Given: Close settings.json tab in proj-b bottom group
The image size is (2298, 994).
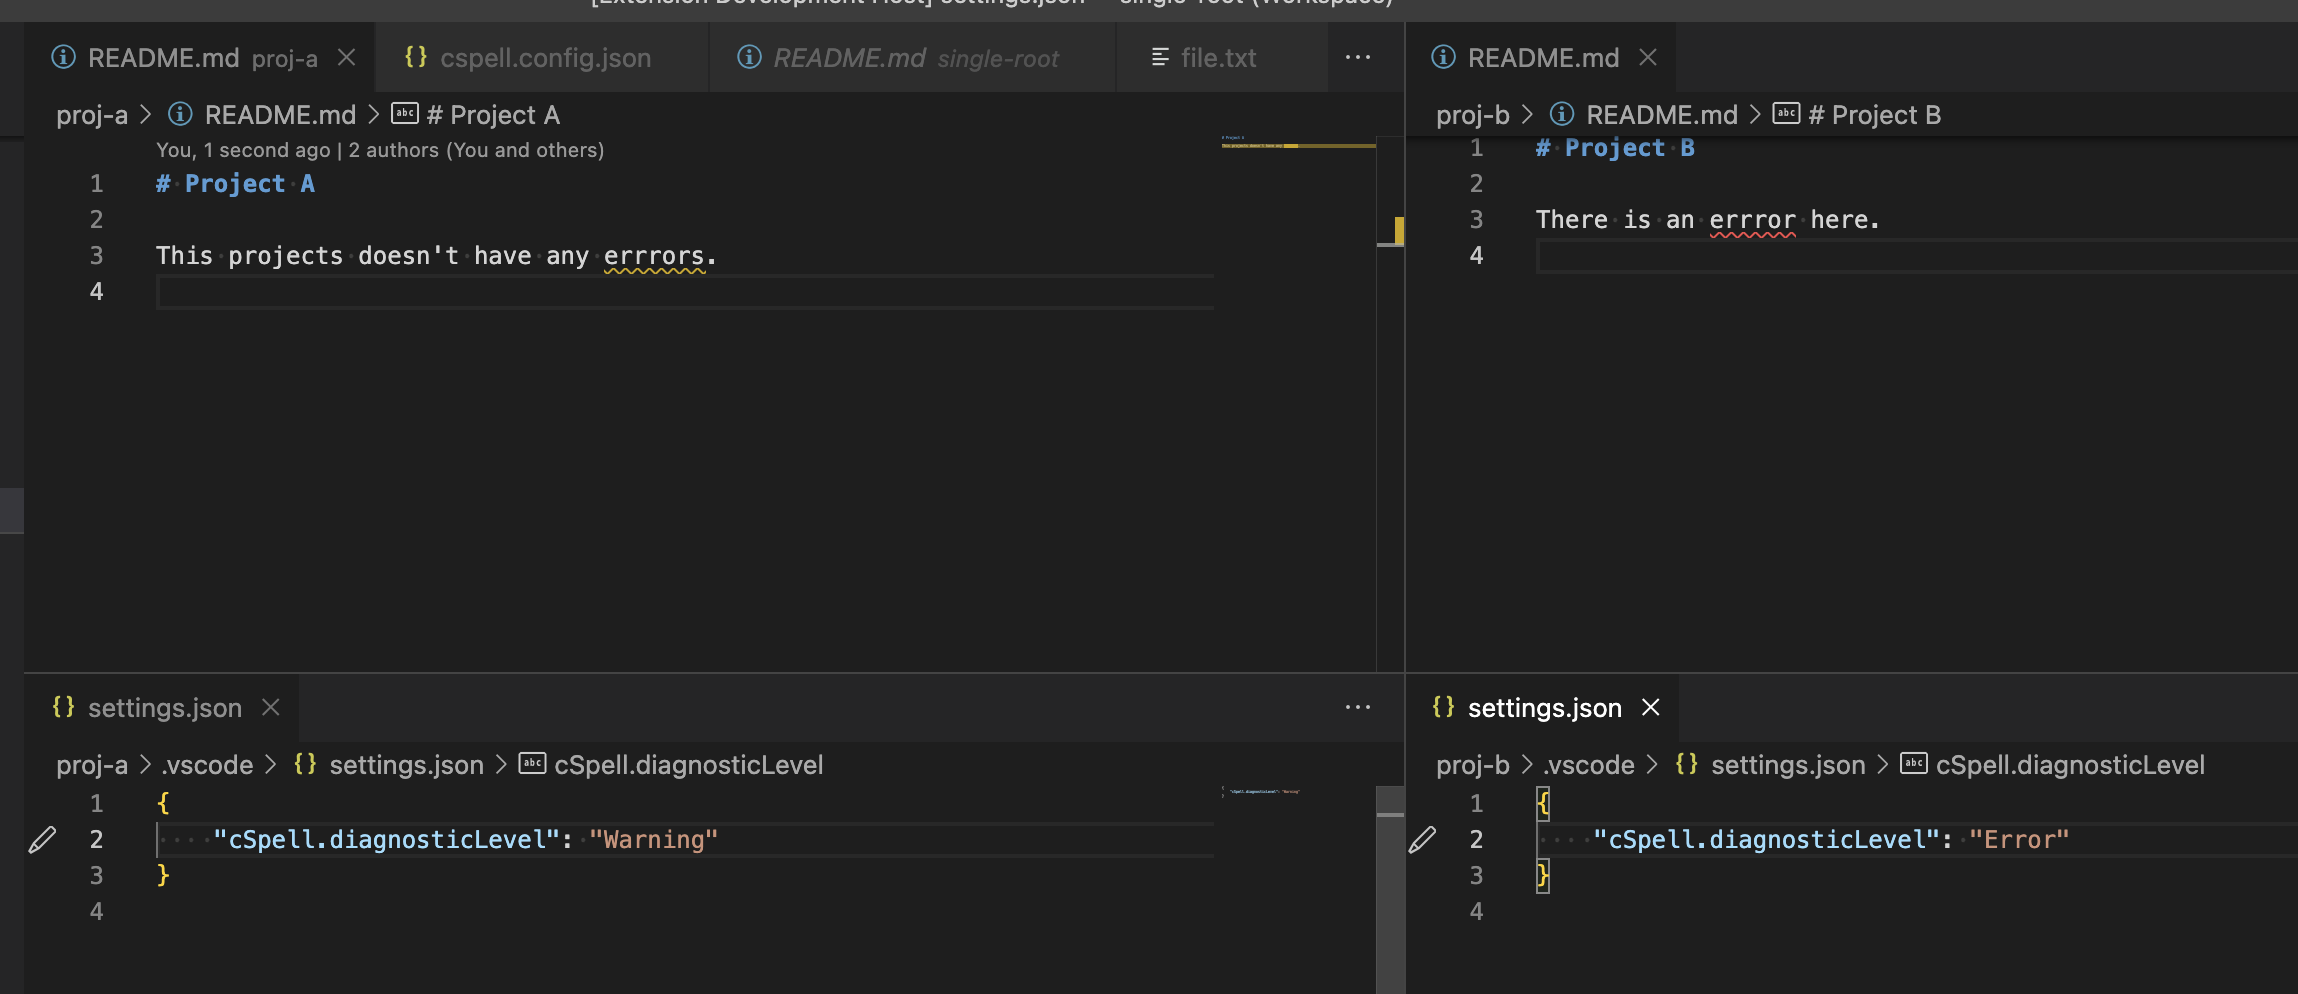Looking at the screenshot, I should coord(1651,708).
